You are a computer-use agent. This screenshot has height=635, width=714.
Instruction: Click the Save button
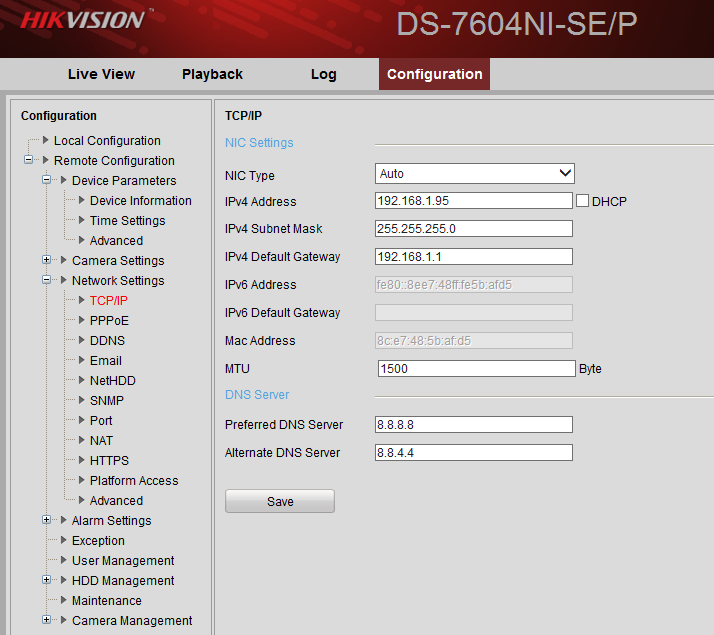tap(280, 501)
